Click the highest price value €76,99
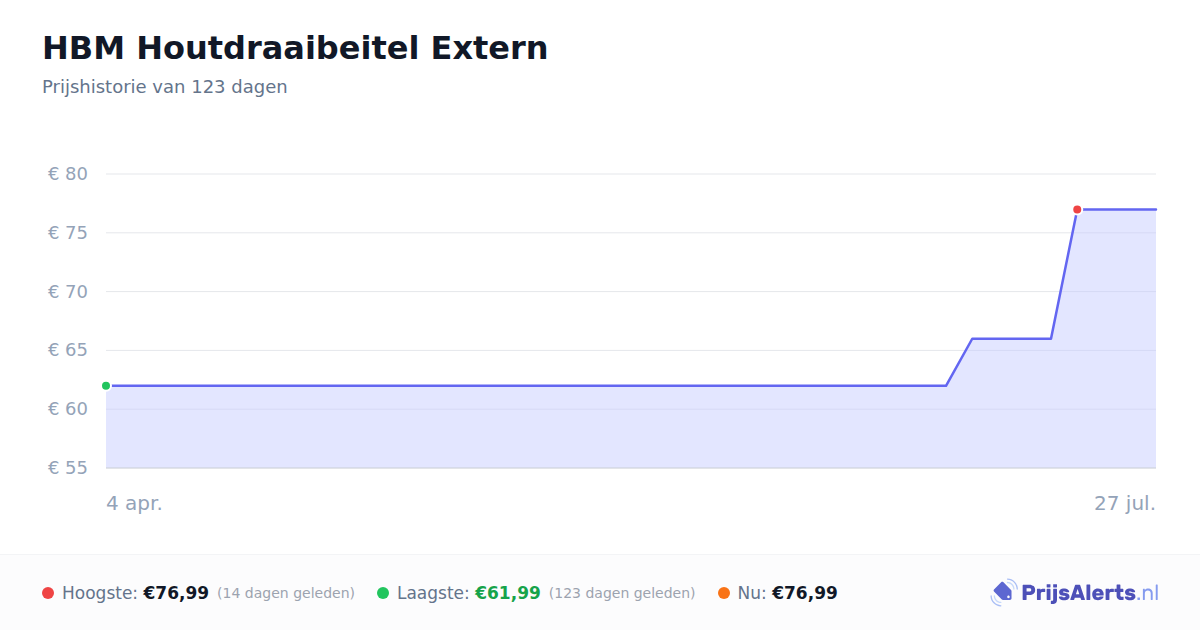Image resolution: width=1200 pixels, height=630 pixels. tap(176, 593)
